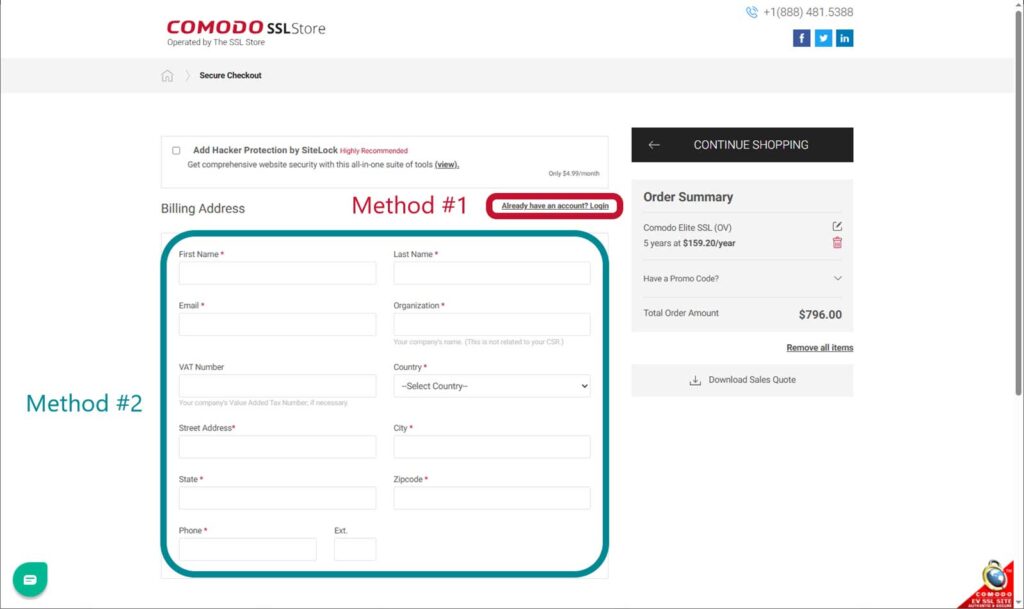Open the Twitter social icon
Viewport: 1024px width, 609px height.
[823, 38]
